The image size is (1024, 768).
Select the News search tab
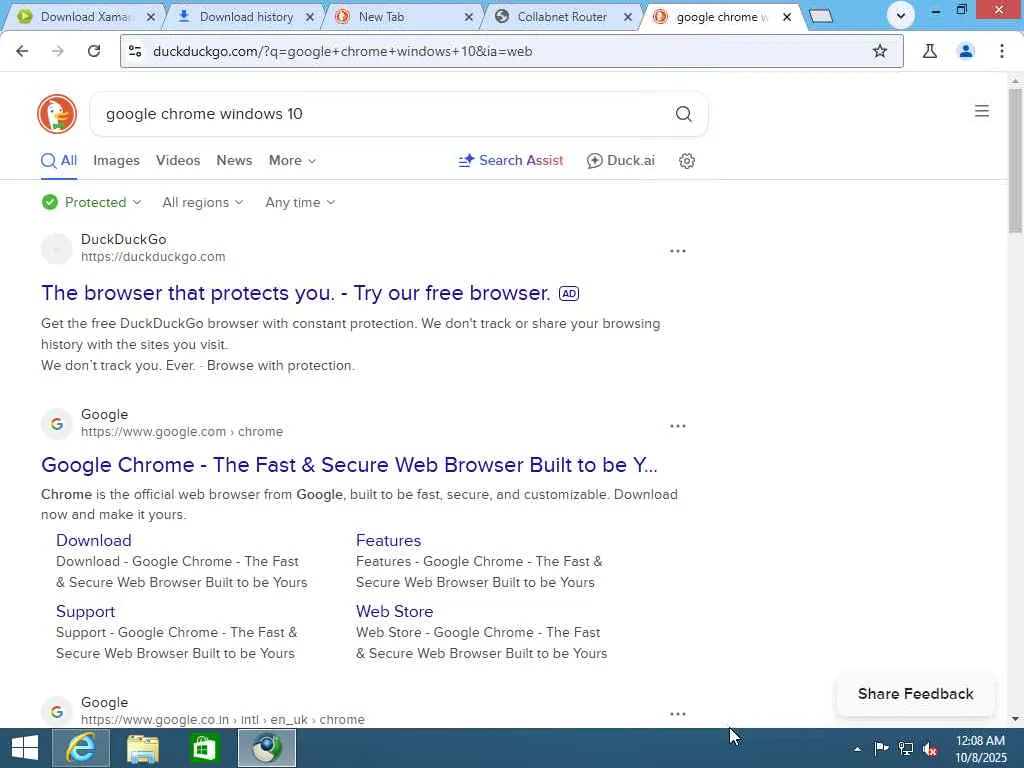click(x=234, y=161)
